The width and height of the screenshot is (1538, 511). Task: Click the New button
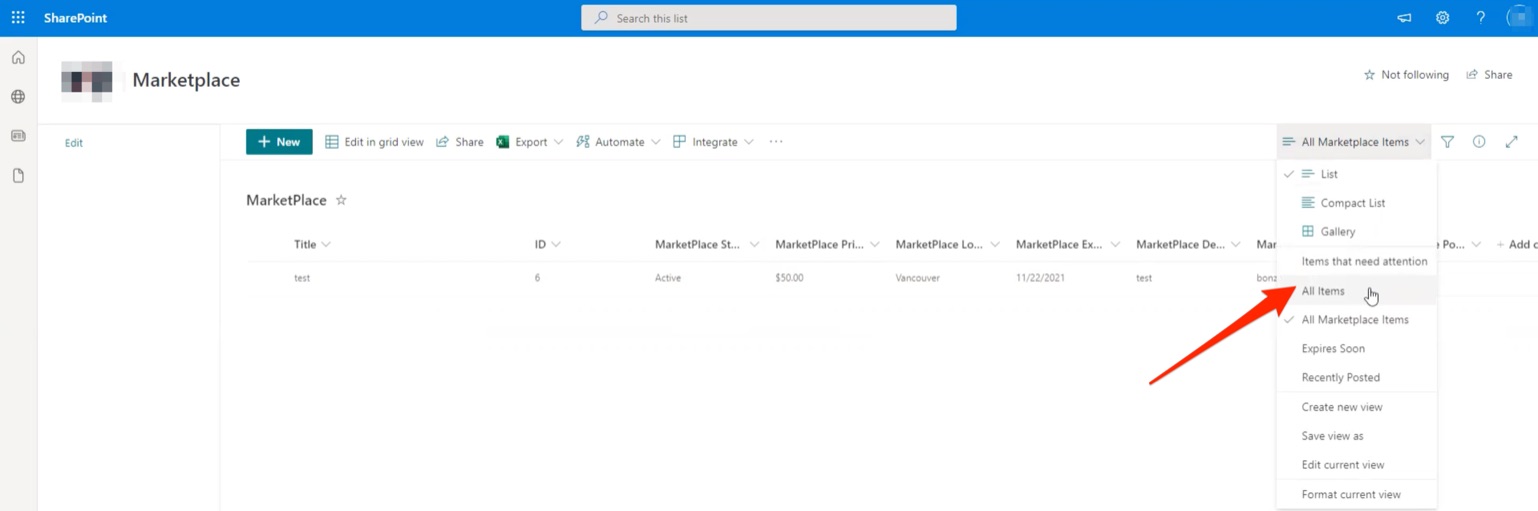coord(279,142)
